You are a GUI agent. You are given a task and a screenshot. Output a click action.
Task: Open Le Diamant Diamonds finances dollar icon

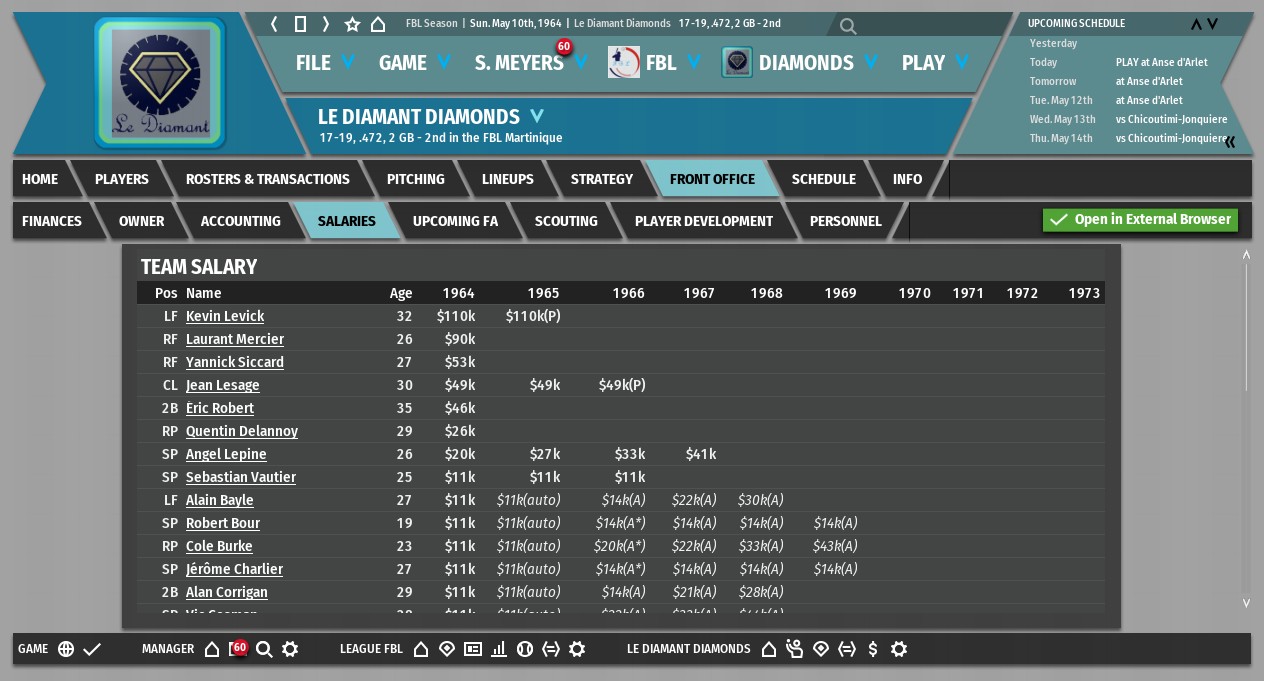coord(873,649)
